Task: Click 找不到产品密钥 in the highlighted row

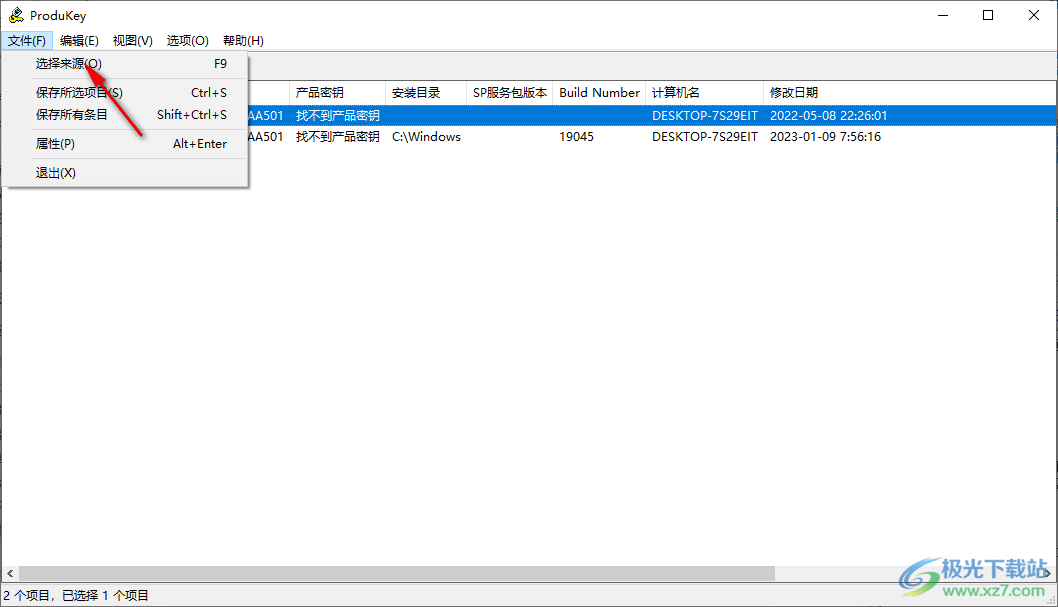Action: [337, 115]
